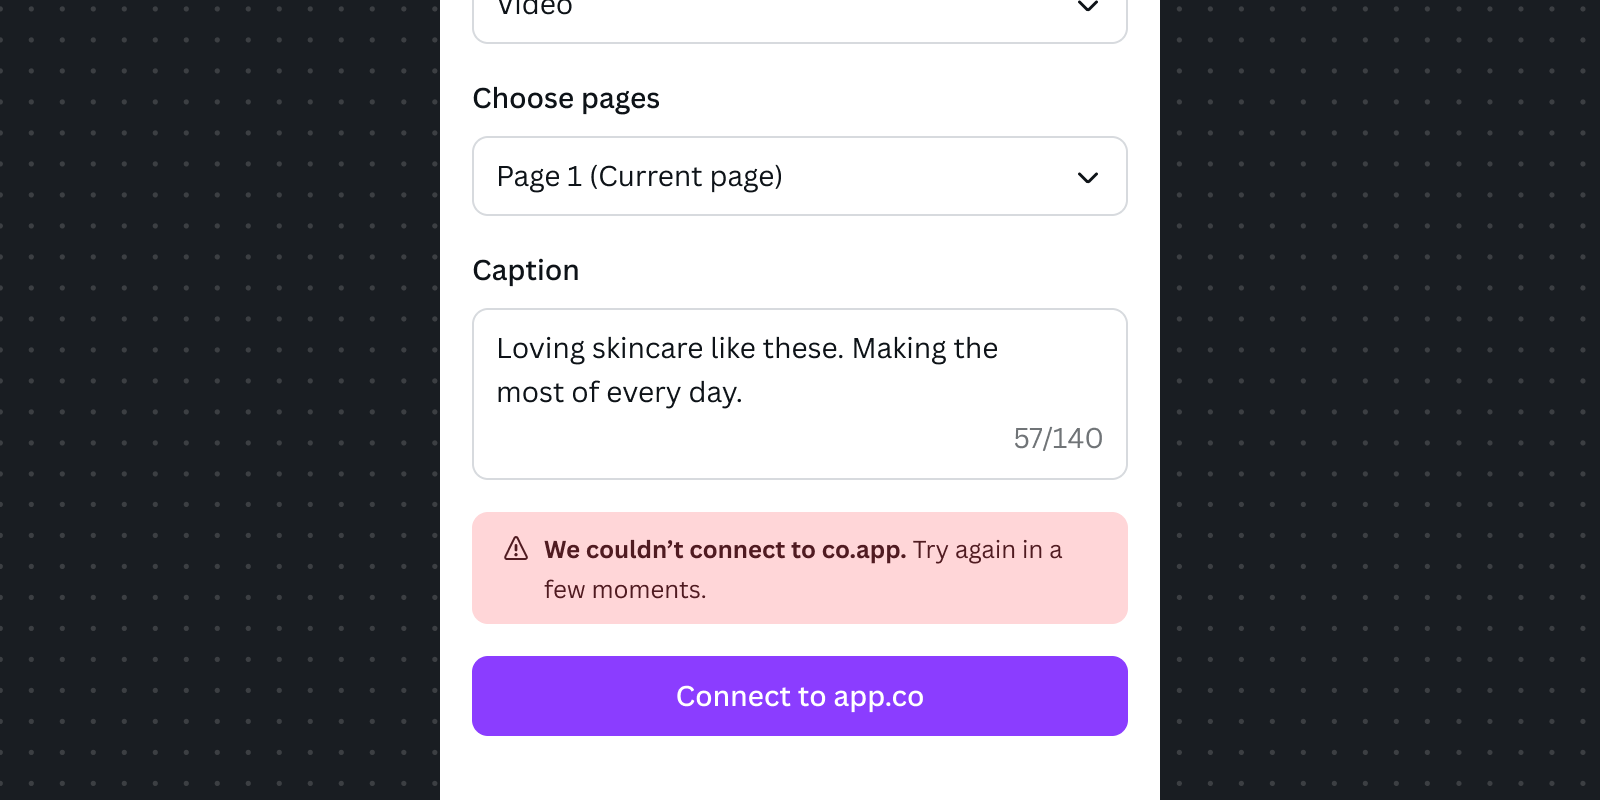The height and width of the screenshot is (800, 1600).
Task: Click the 57/140 character counter
Action: (1057, 438)
